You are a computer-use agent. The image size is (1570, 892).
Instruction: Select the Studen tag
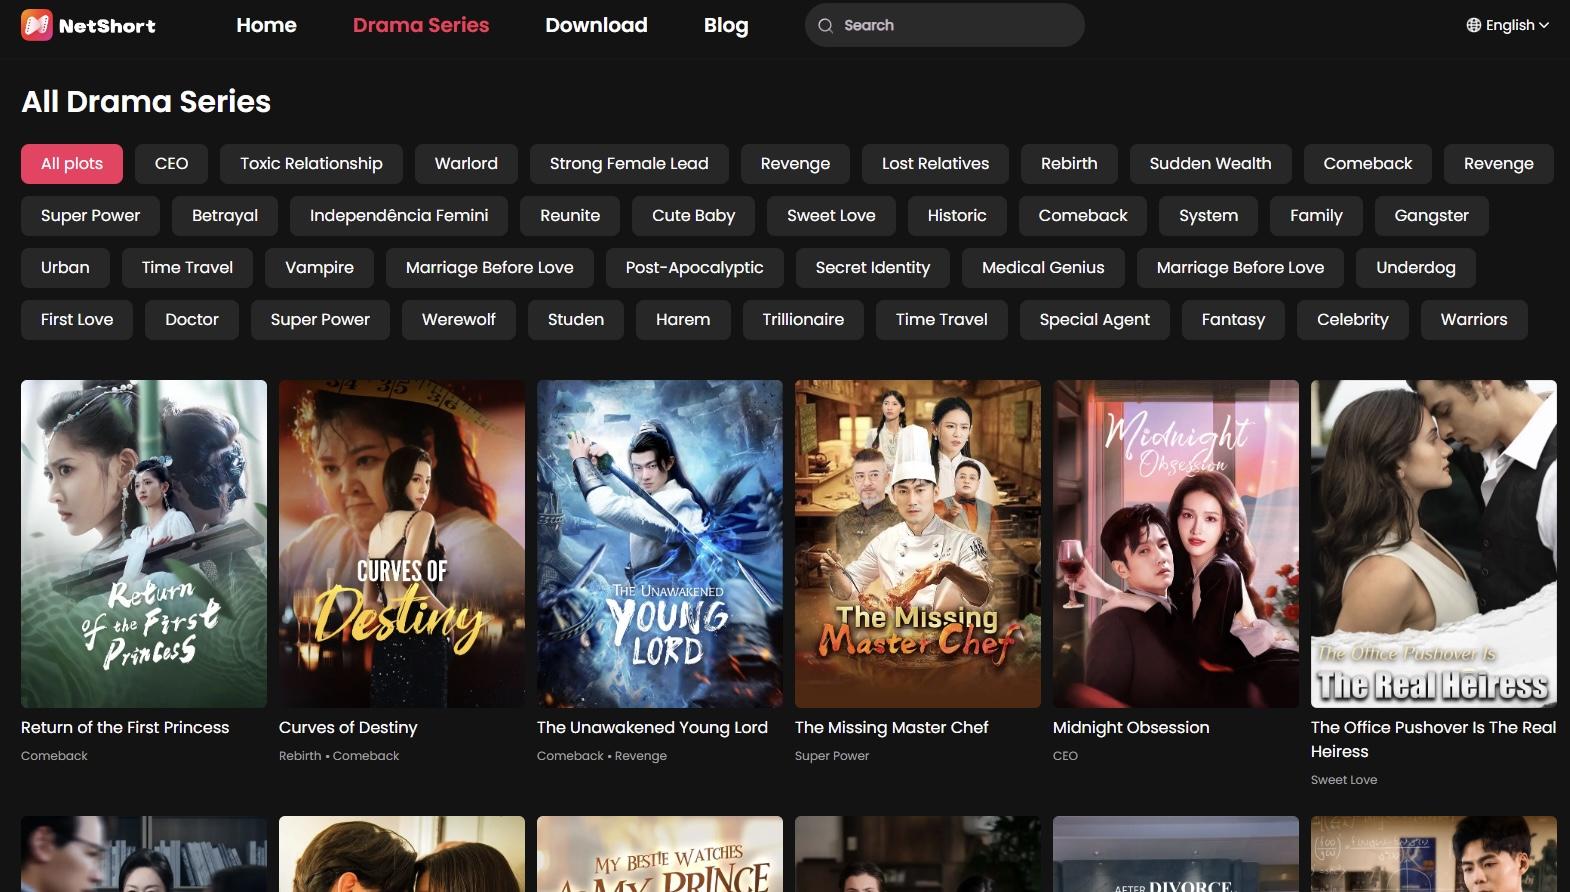coord(576,320)
